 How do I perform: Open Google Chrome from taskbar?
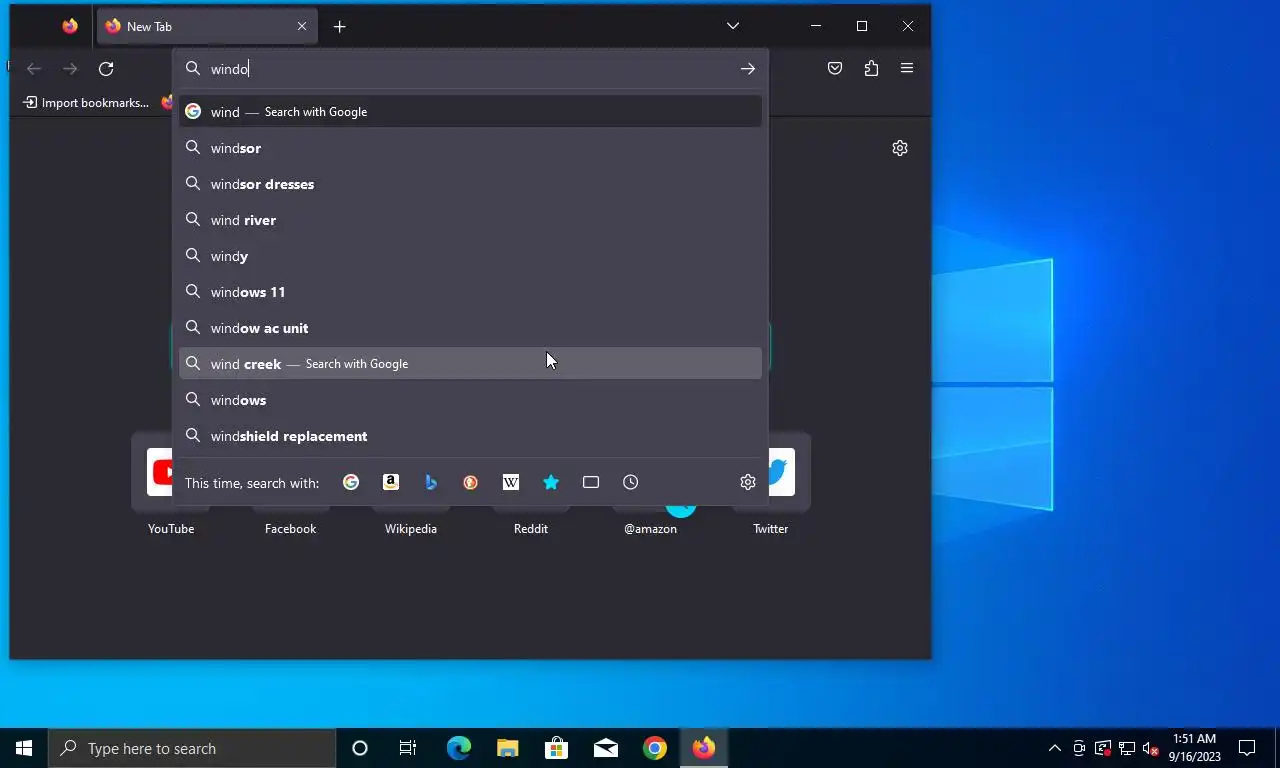pos(655,748)
